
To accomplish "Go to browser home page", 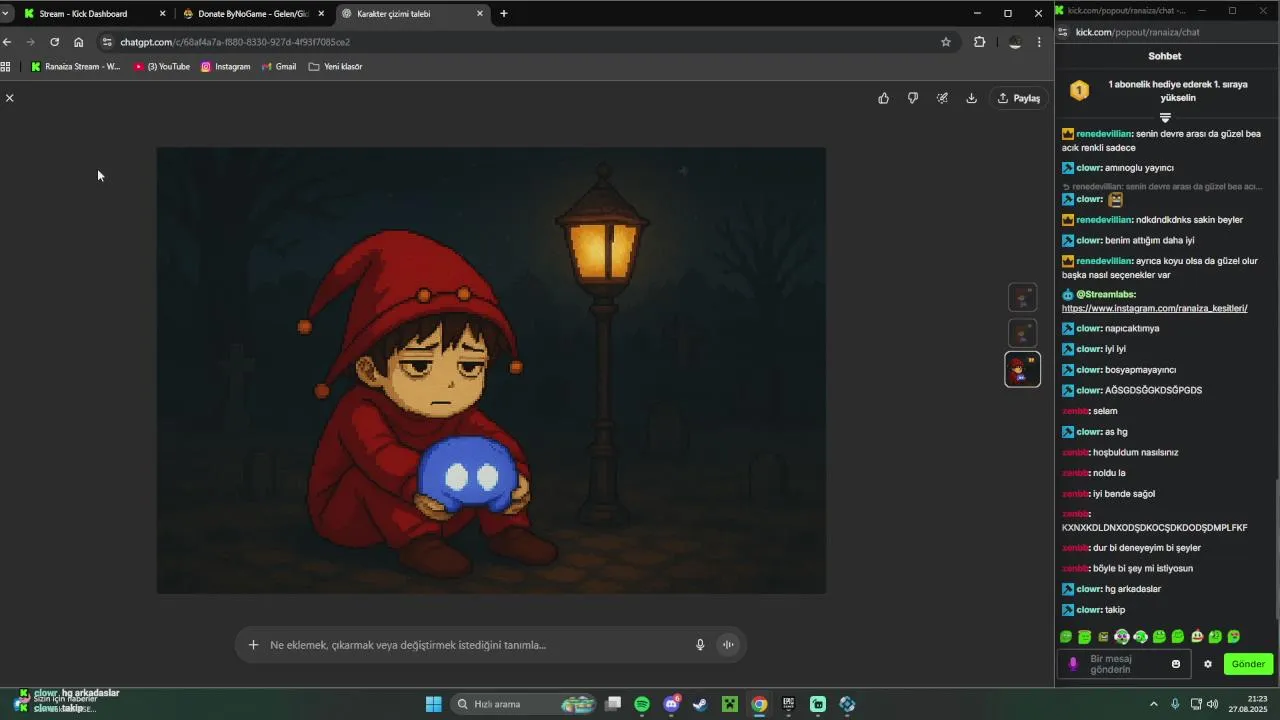I will [x=78, y=42].
